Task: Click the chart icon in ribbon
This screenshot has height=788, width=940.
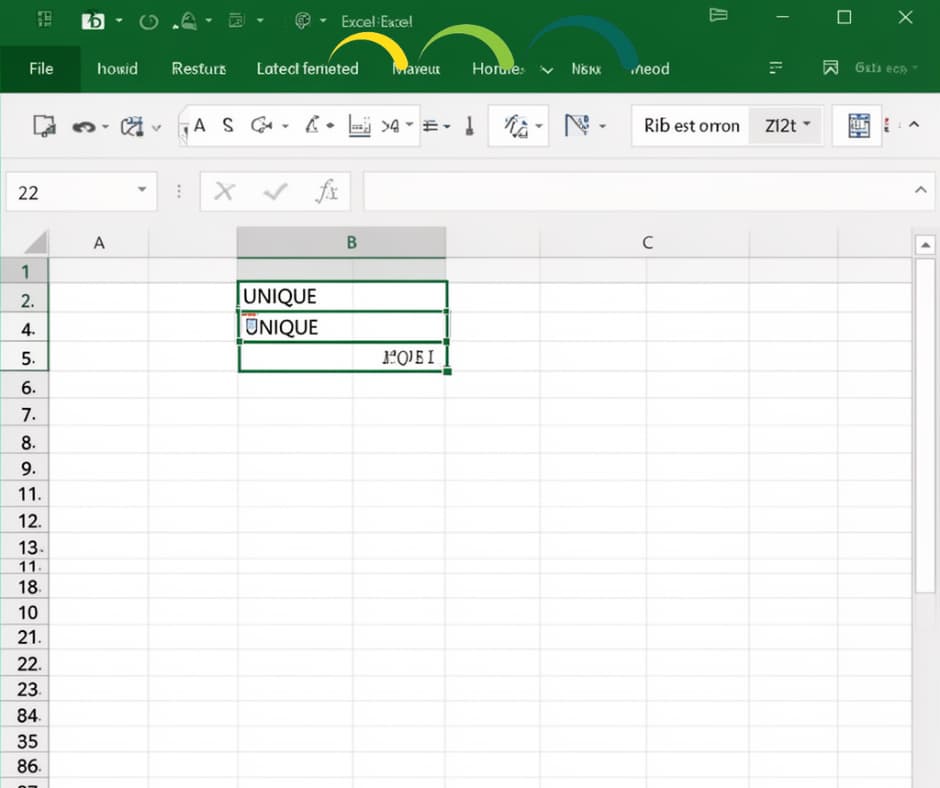Action: tap(359, 126)
